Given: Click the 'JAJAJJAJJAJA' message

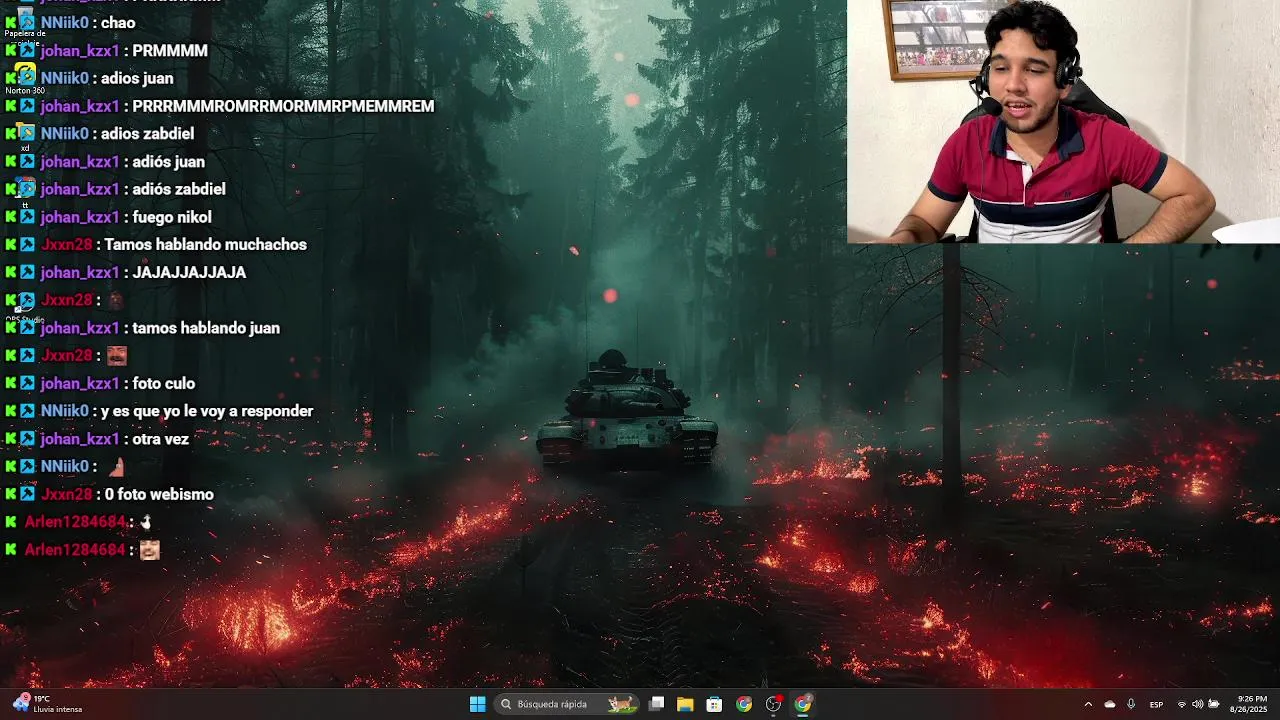Looking at the screenshot, I should coord(189,273).
